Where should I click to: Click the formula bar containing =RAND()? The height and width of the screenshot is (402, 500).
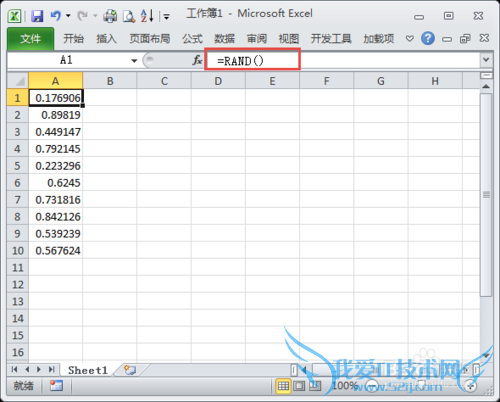click(343, 61)
